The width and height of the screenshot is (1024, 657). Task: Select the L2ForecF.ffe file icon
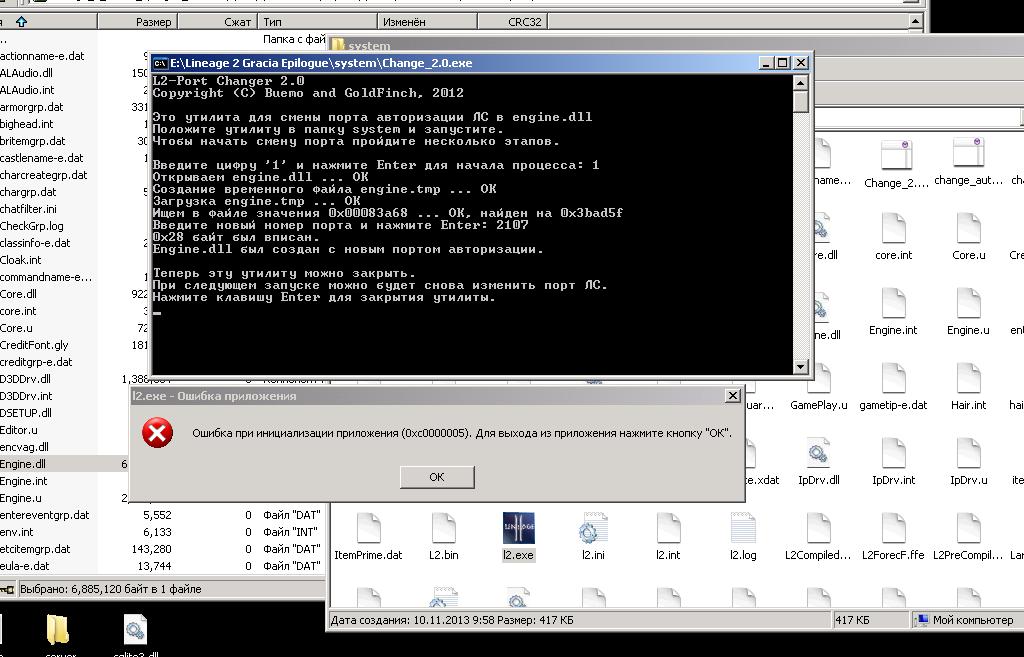click(x=893, y=528)
